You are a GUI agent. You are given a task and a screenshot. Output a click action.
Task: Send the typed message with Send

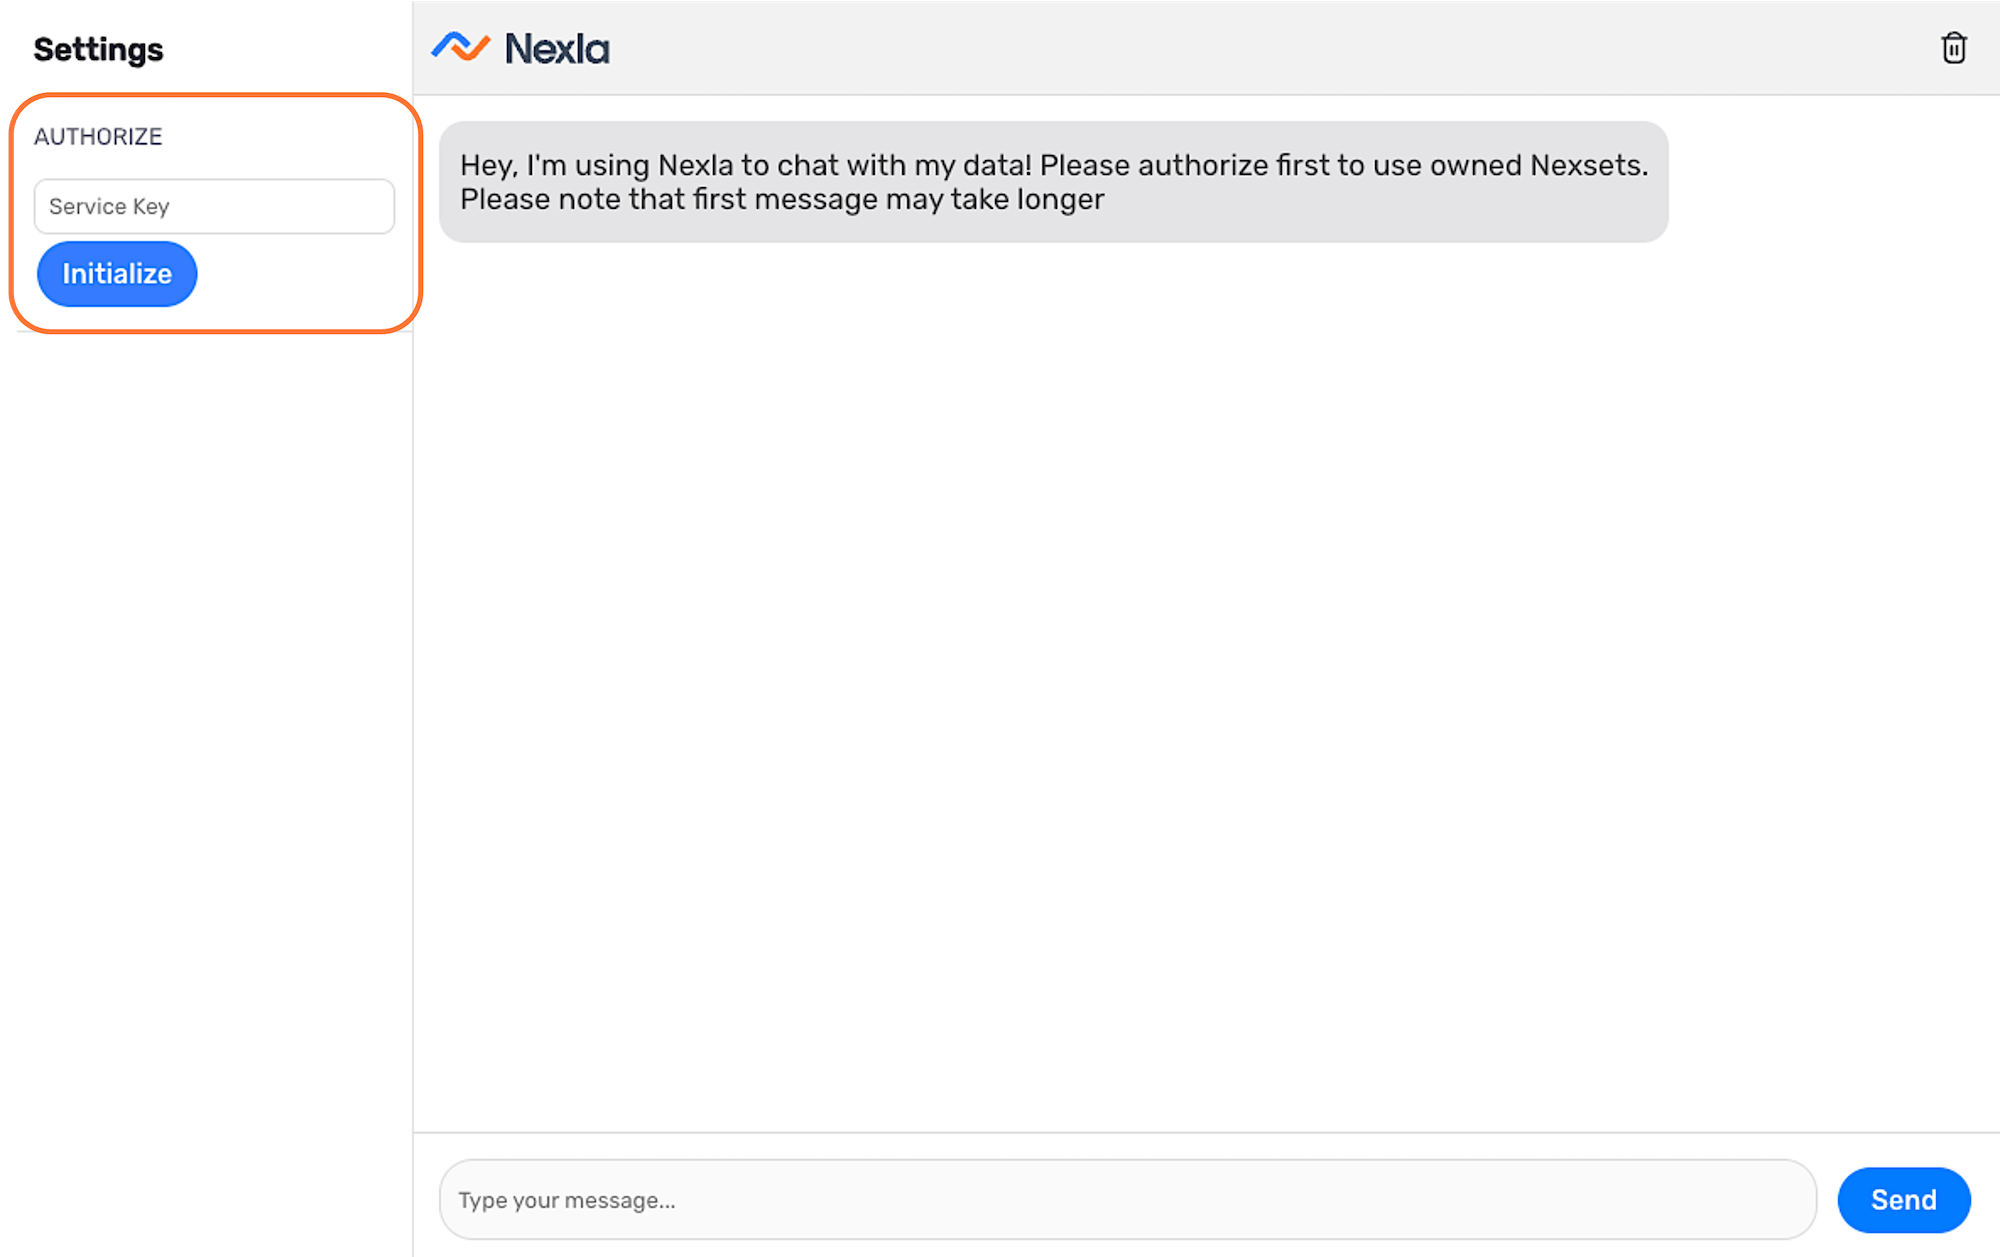tap(1903, 1199)
